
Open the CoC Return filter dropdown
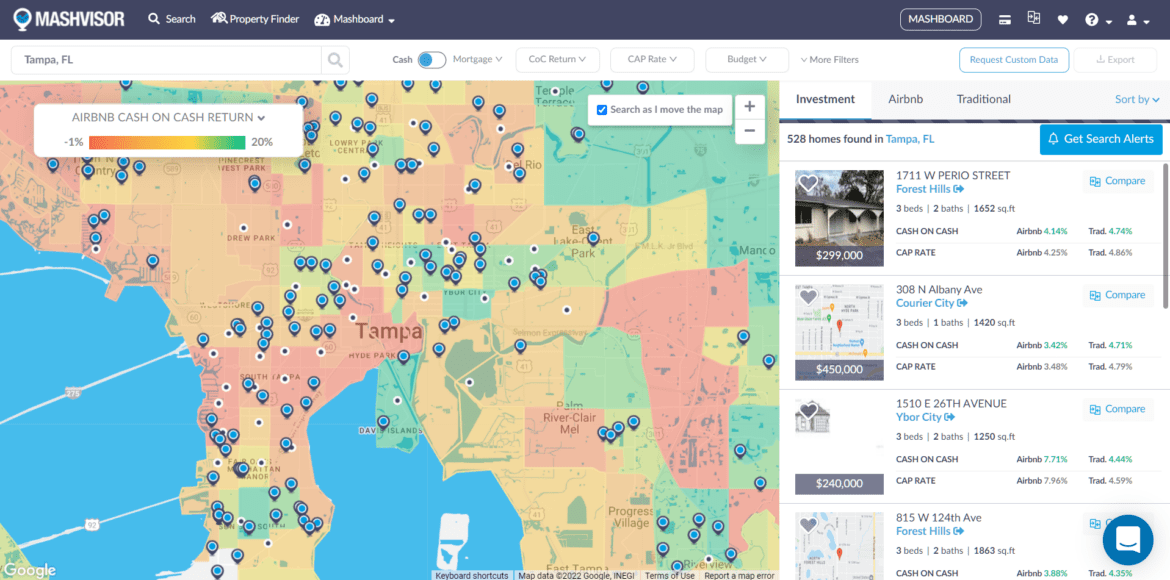point(557,59)
